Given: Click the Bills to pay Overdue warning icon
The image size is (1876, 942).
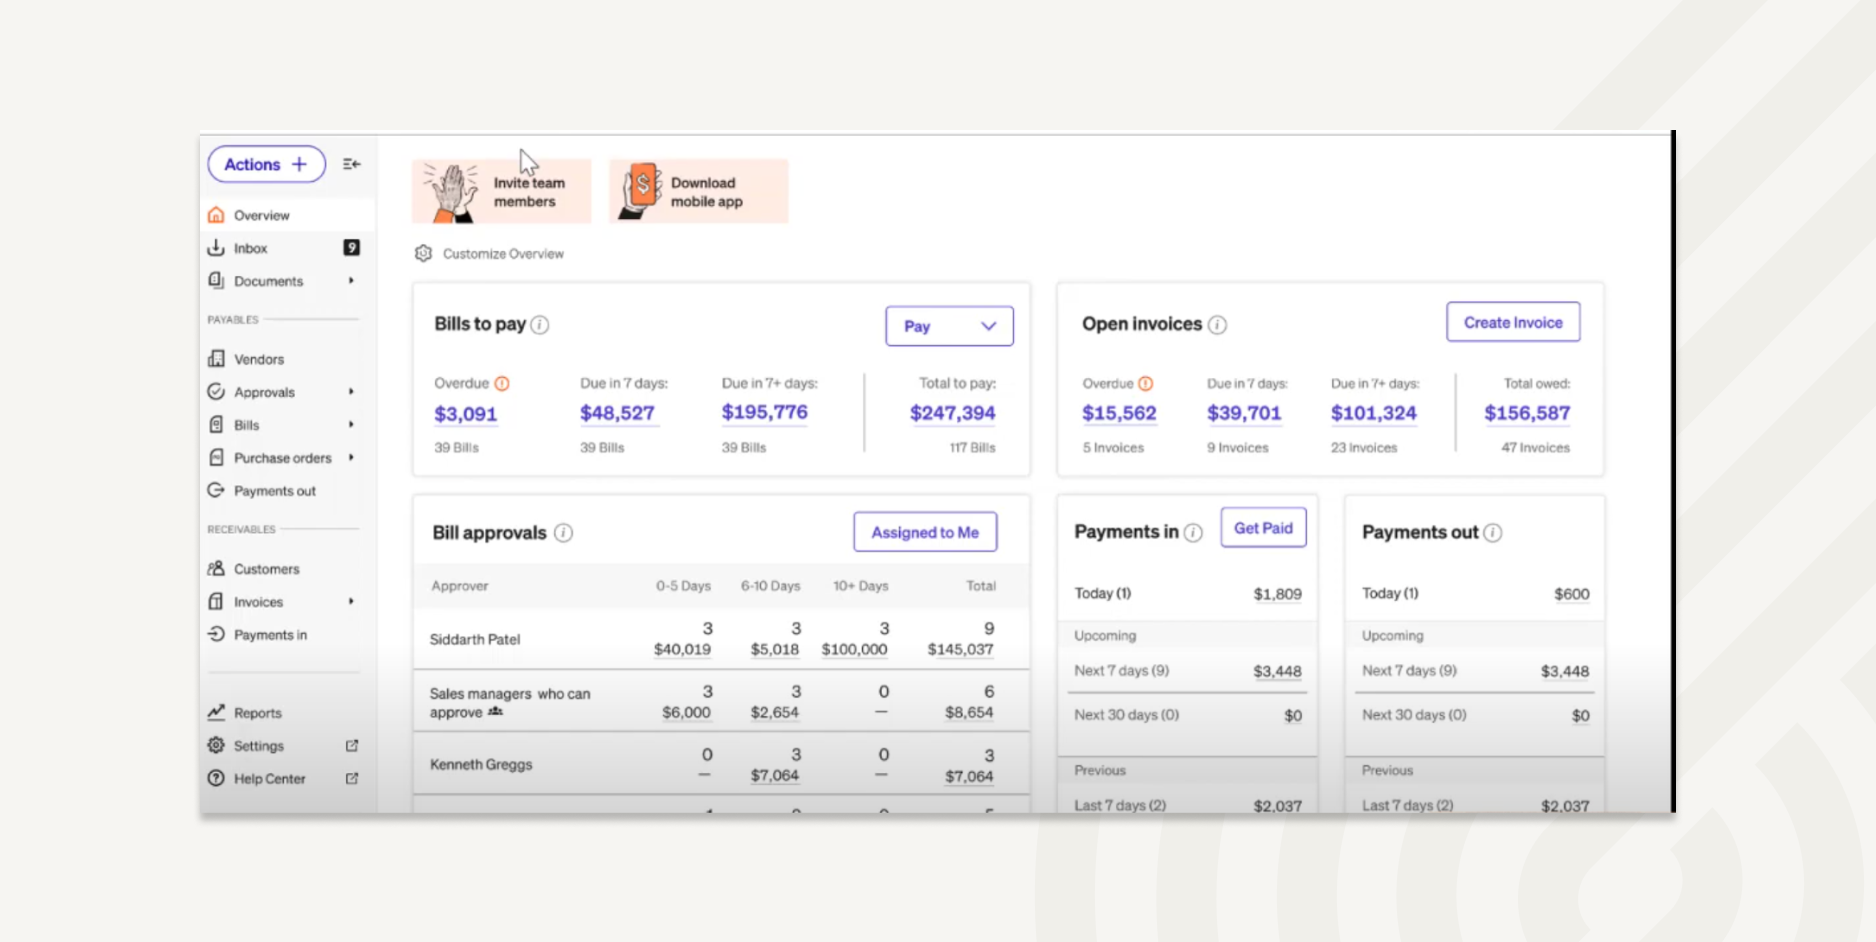Looking at the screenshot, I should pyautogui.click(x=502, y=383).
